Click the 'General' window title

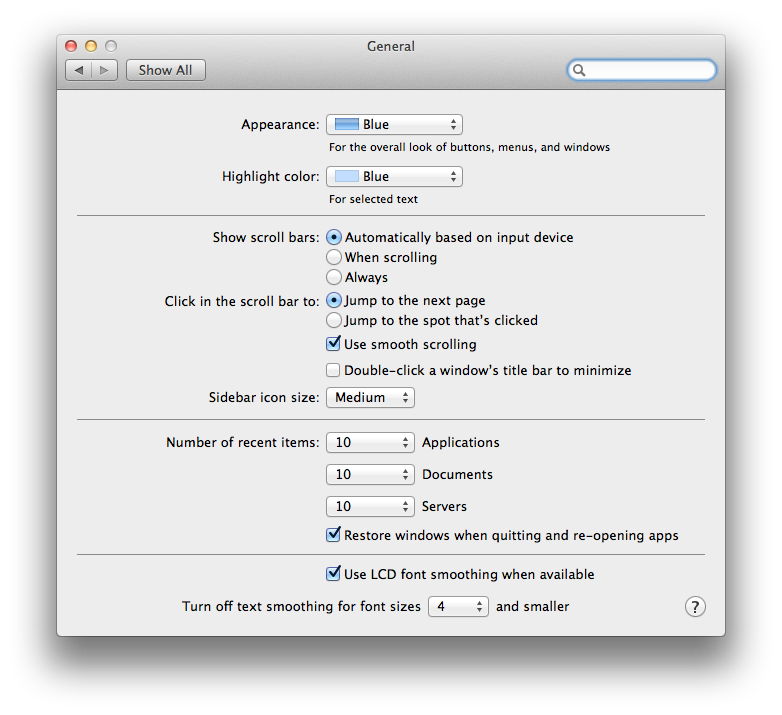pos(391,46)
